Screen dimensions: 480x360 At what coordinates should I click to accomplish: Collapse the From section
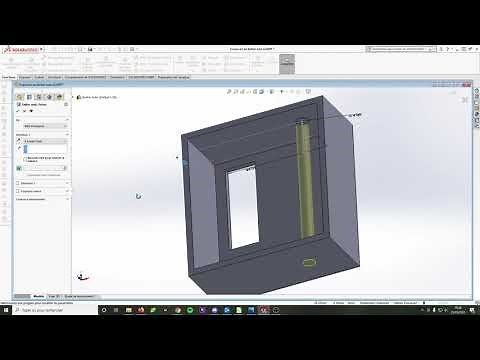point(67,120)
